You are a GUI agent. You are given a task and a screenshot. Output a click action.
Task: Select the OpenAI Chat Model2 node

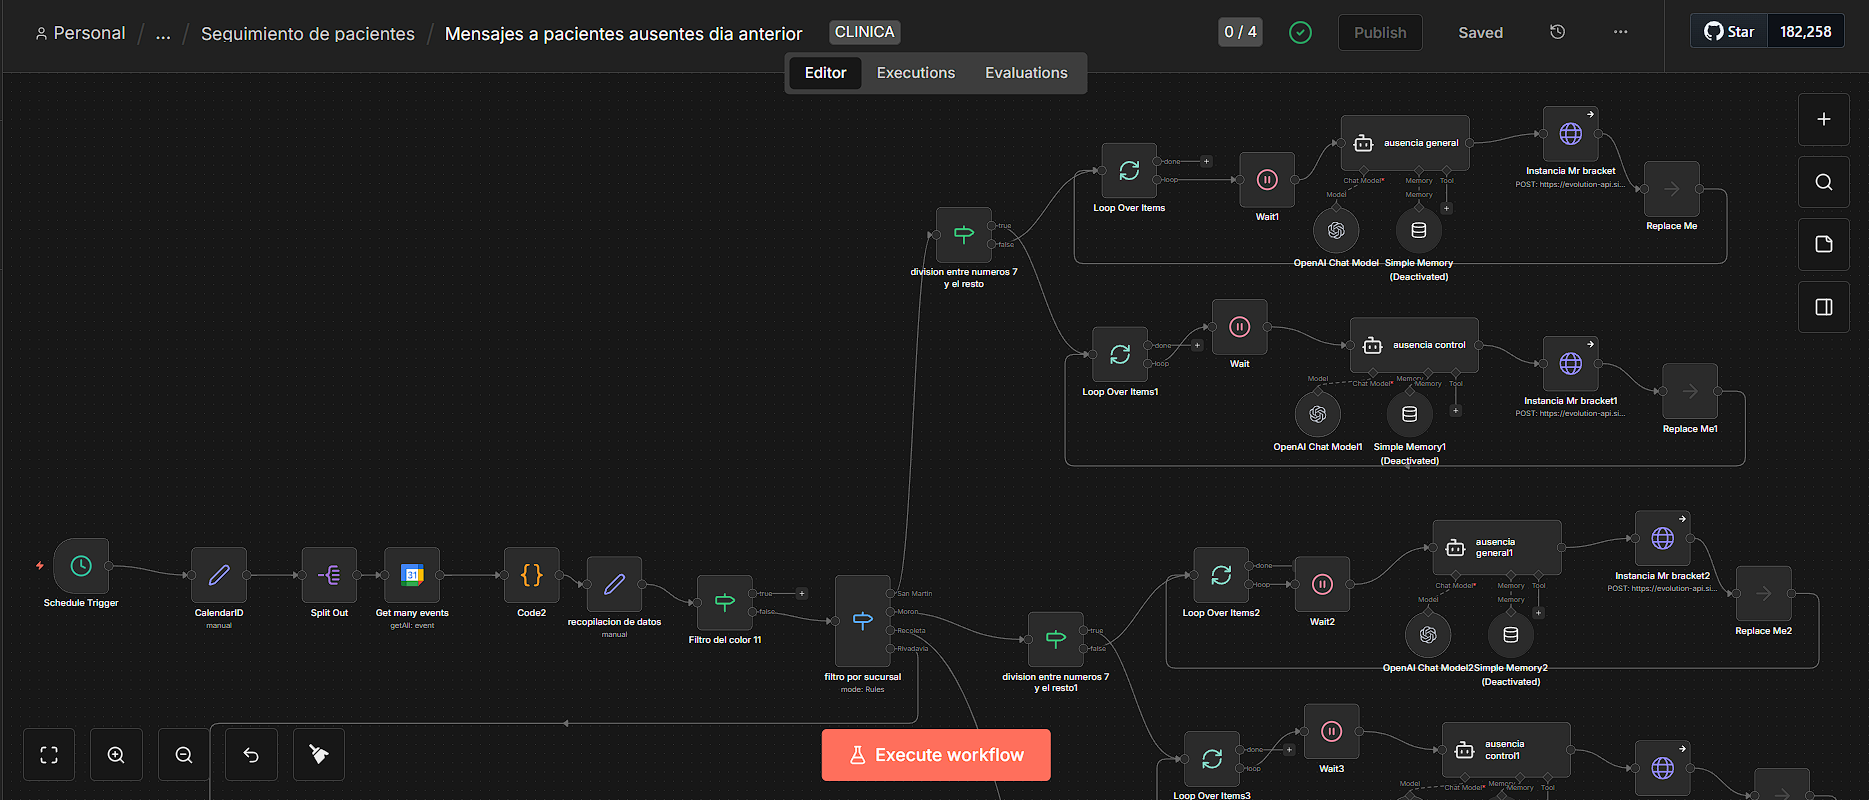pos(1428,635)
